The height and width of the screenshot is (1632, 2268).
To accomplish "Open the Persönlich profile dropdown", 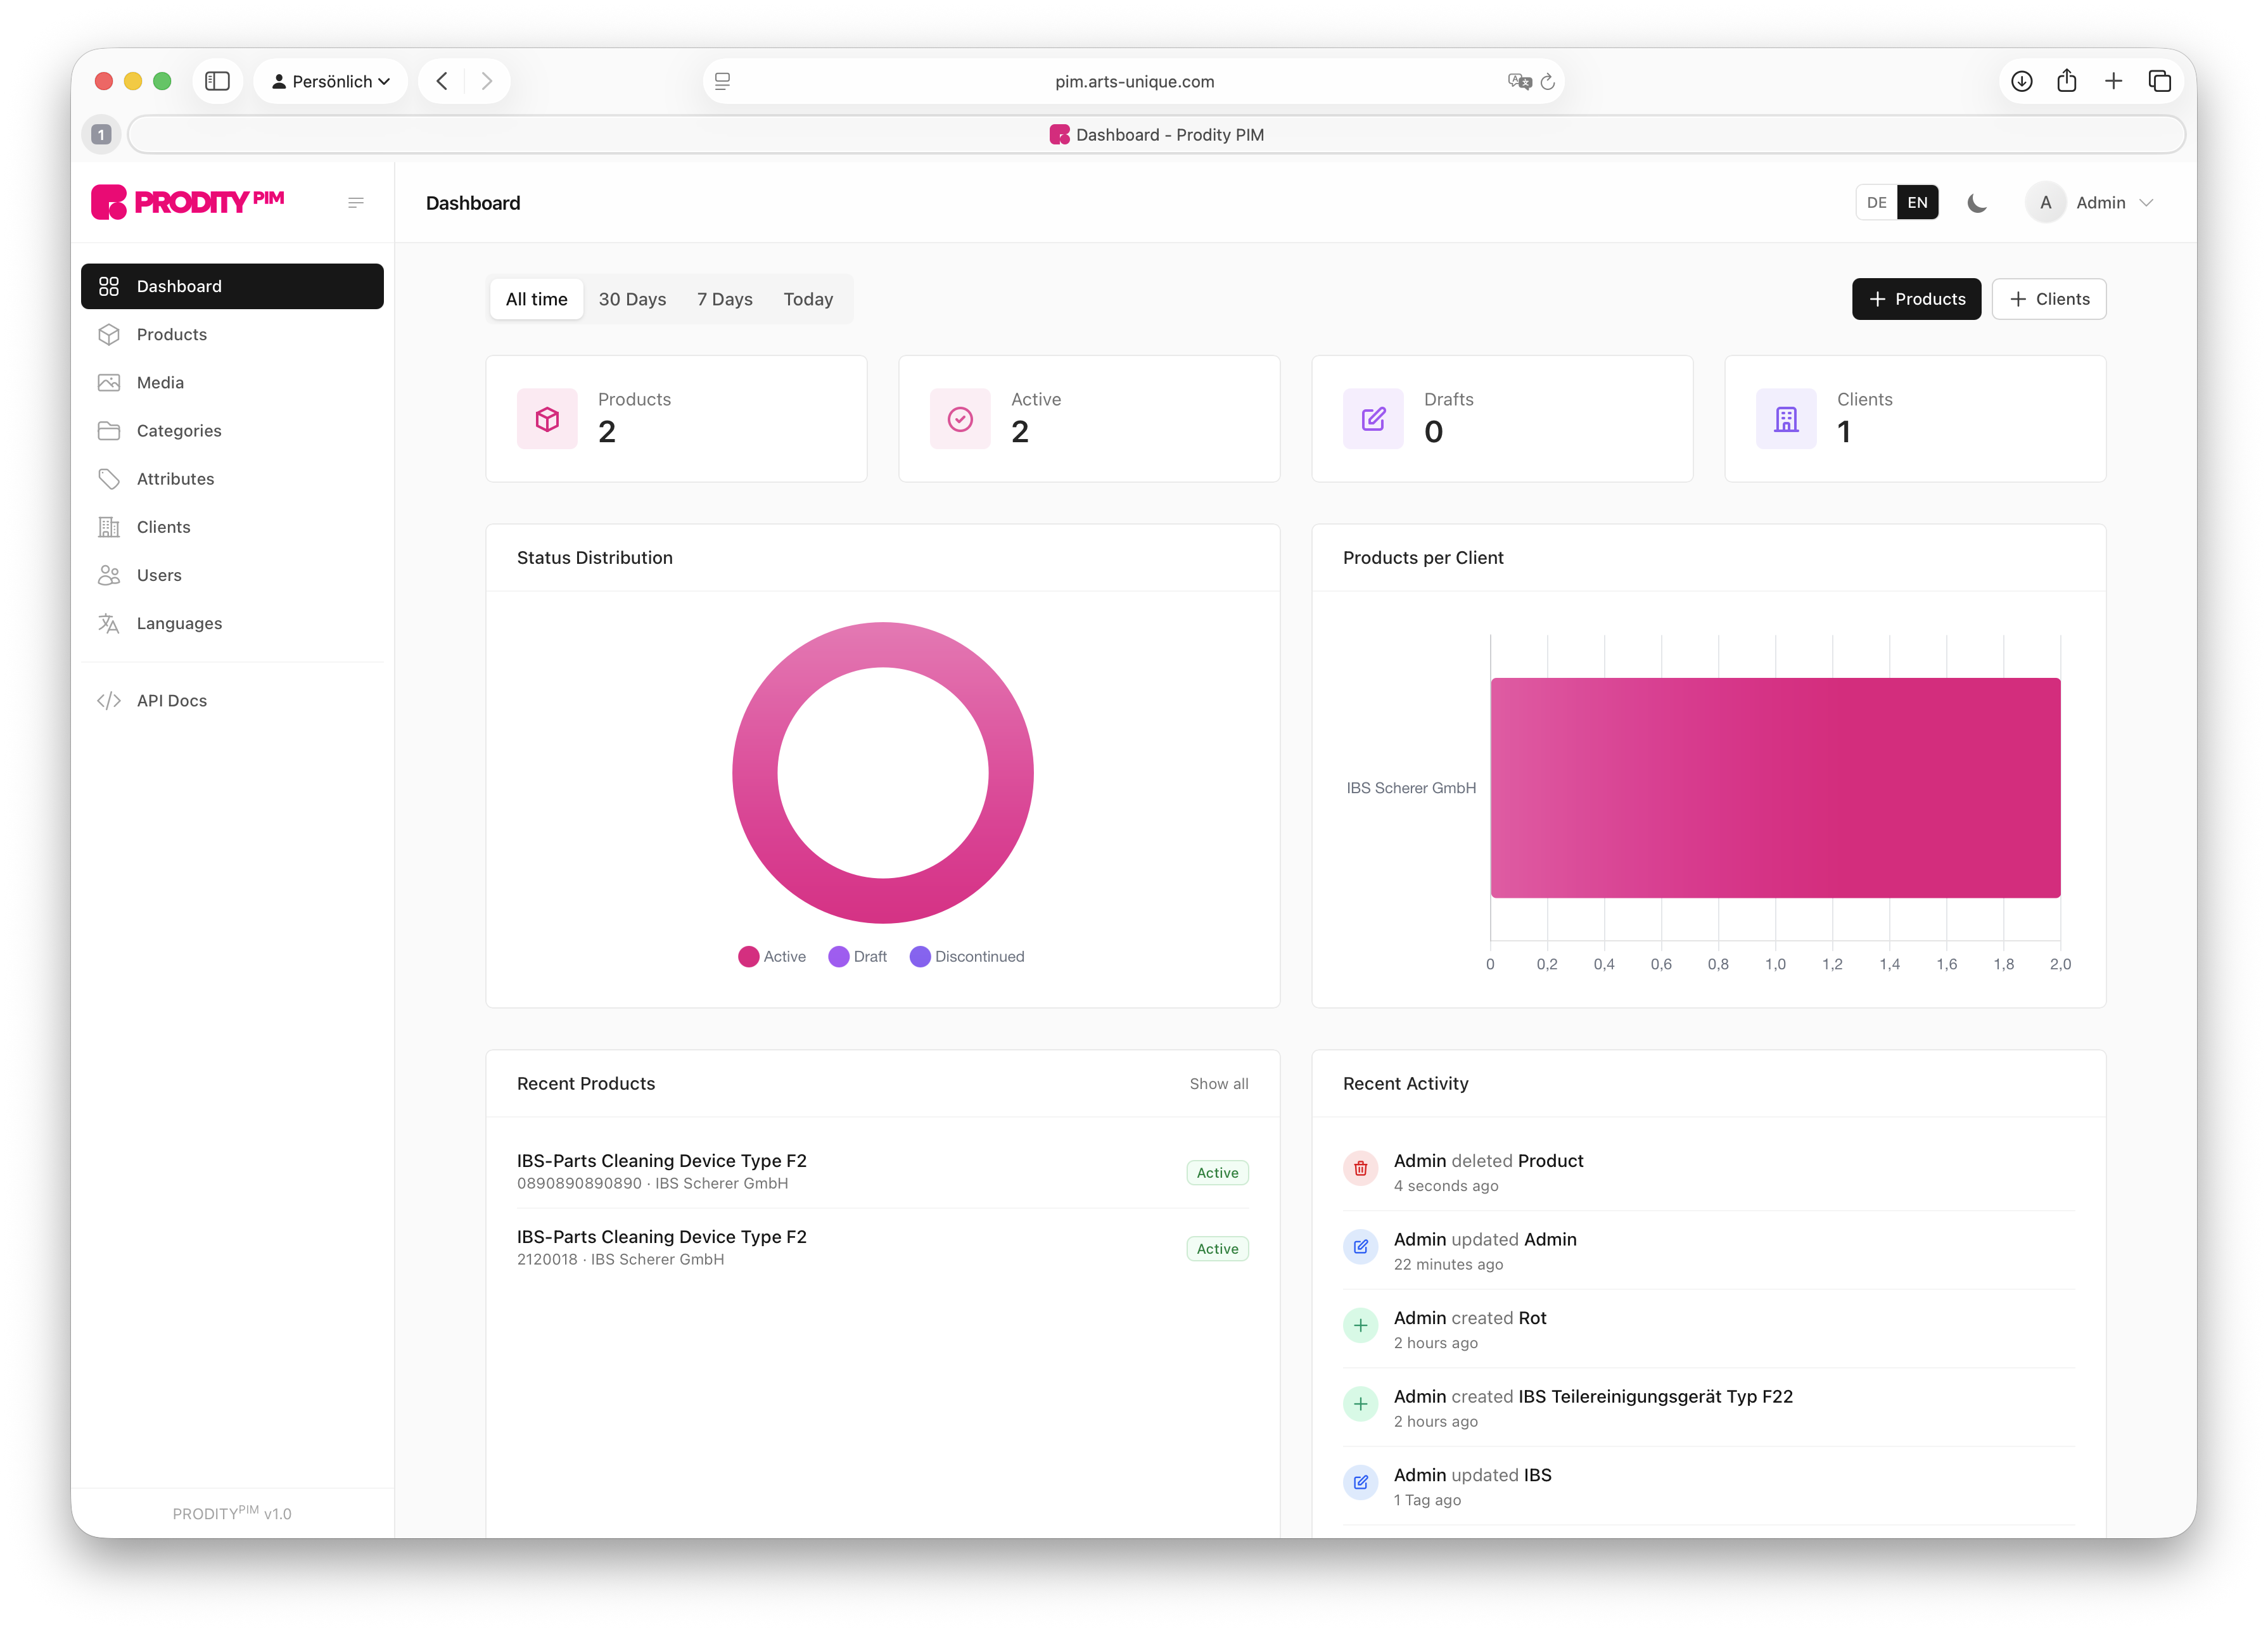I will tap(330, 81).
